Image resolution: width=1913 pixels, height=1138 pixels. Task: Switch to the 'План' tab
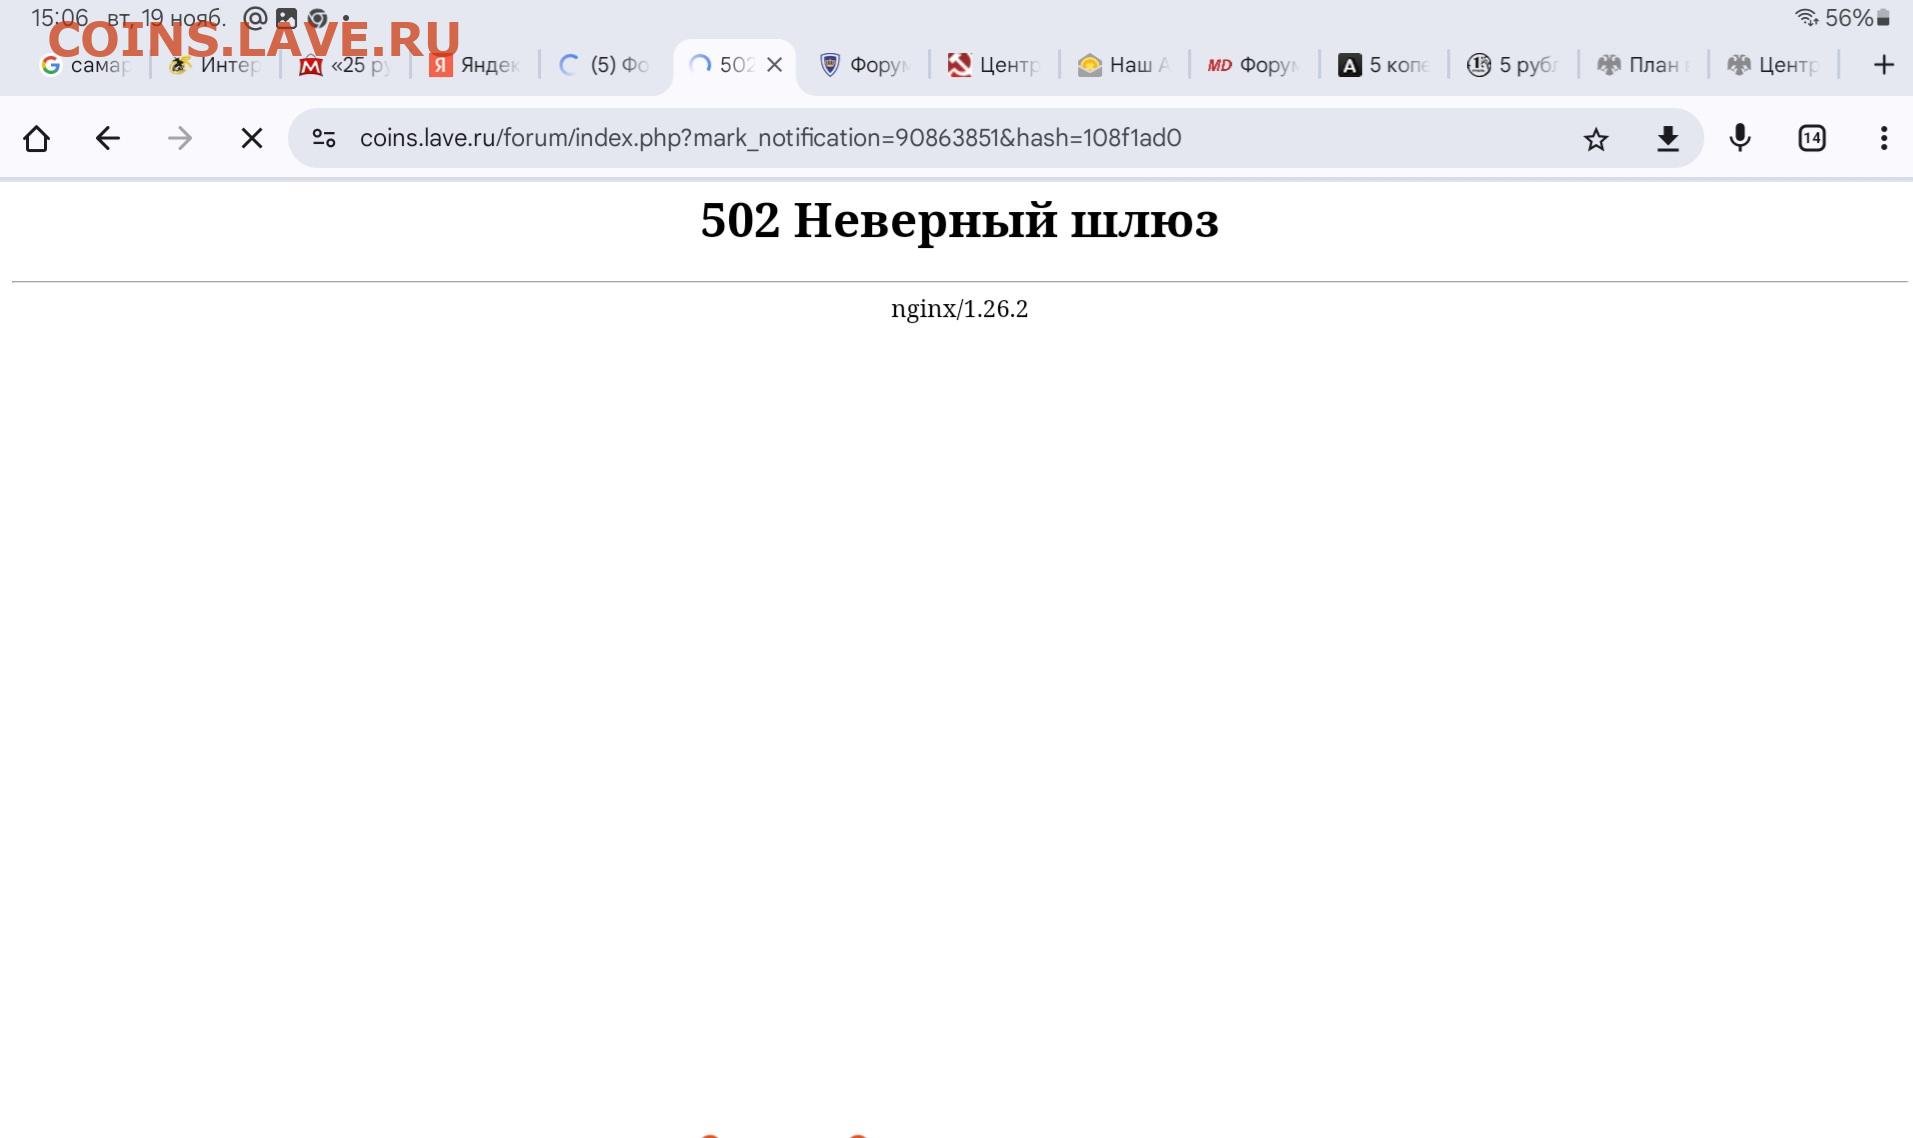pos(1645,65)
